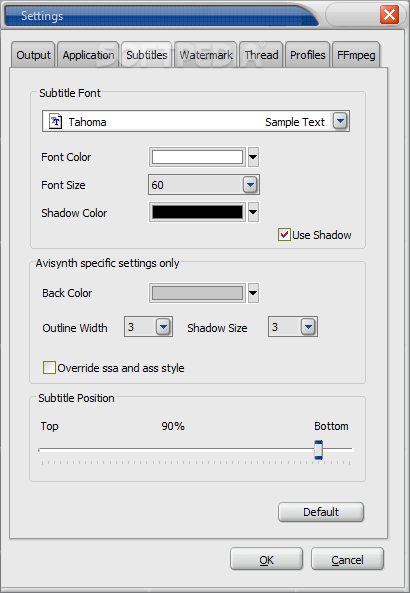Enable the Use Shadow checkbox

point(284,235)
